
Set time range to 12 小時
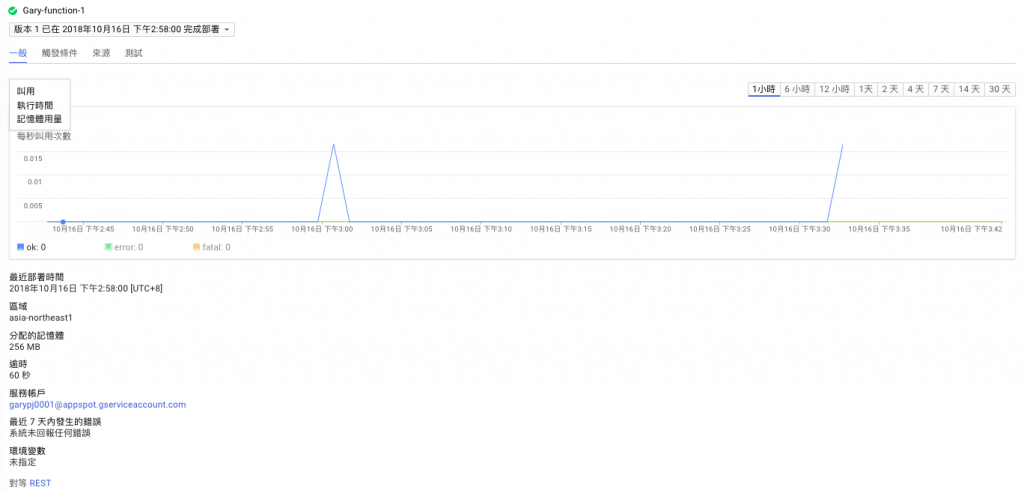pyautogui.click(x=834, y=89)
